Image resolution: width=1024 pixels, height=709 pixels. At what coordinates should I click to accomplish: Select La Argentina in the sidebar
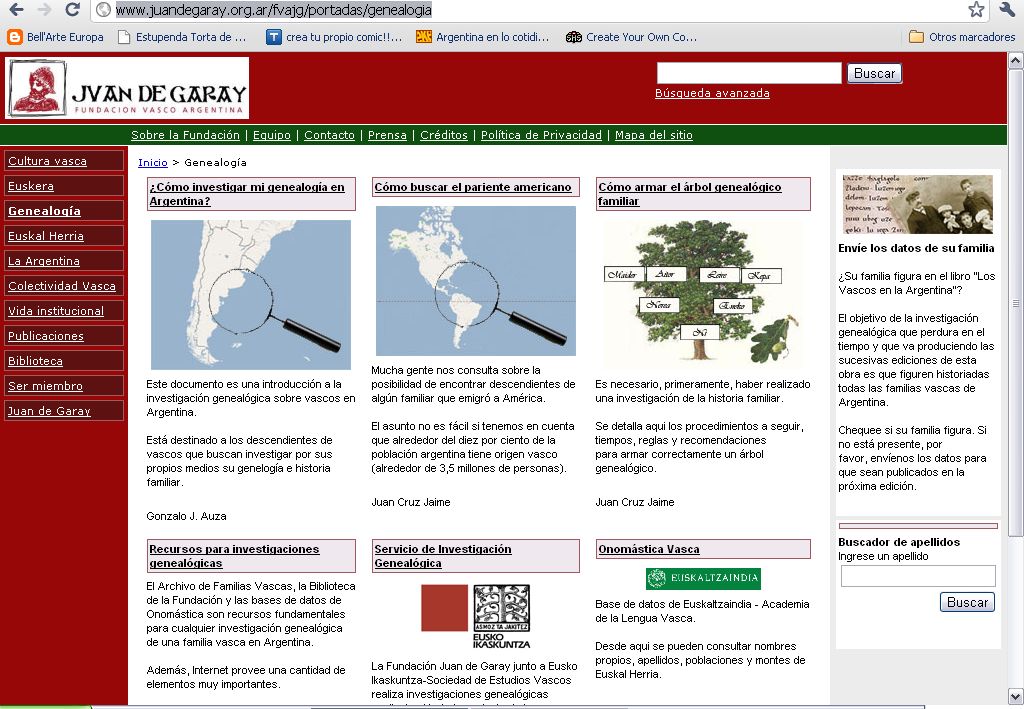(64, 260)
